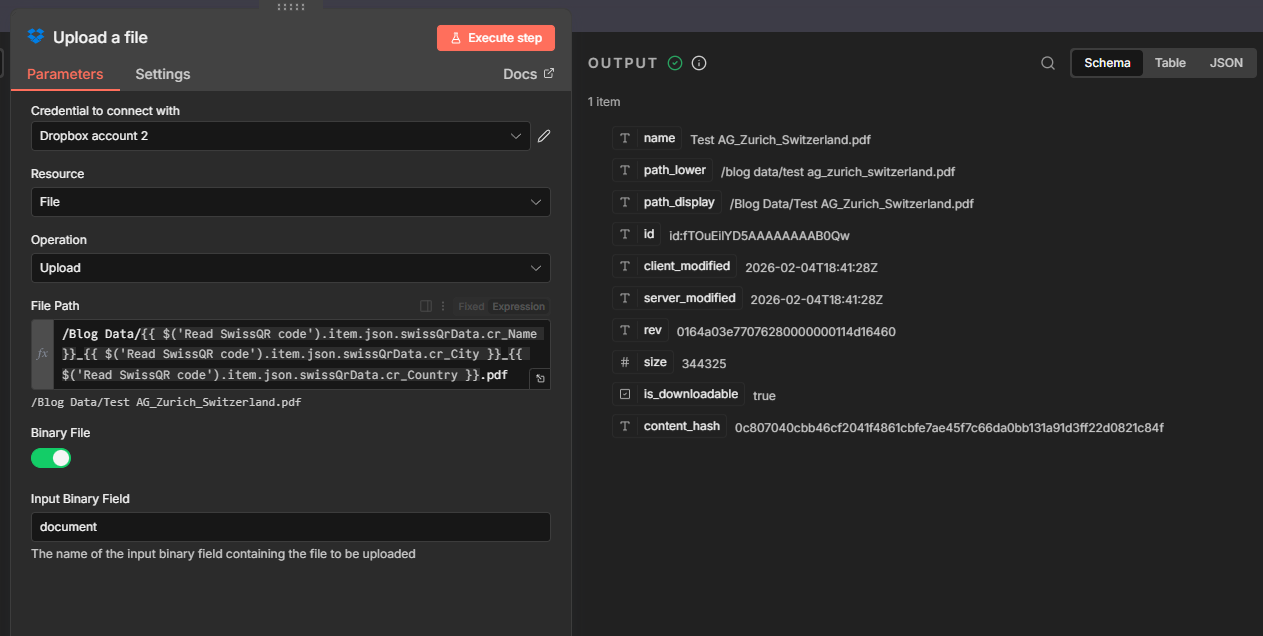Screen dimensions: 1263x636
Task: Switch File Path to Fixed mode
Action: tap(472, 306)
